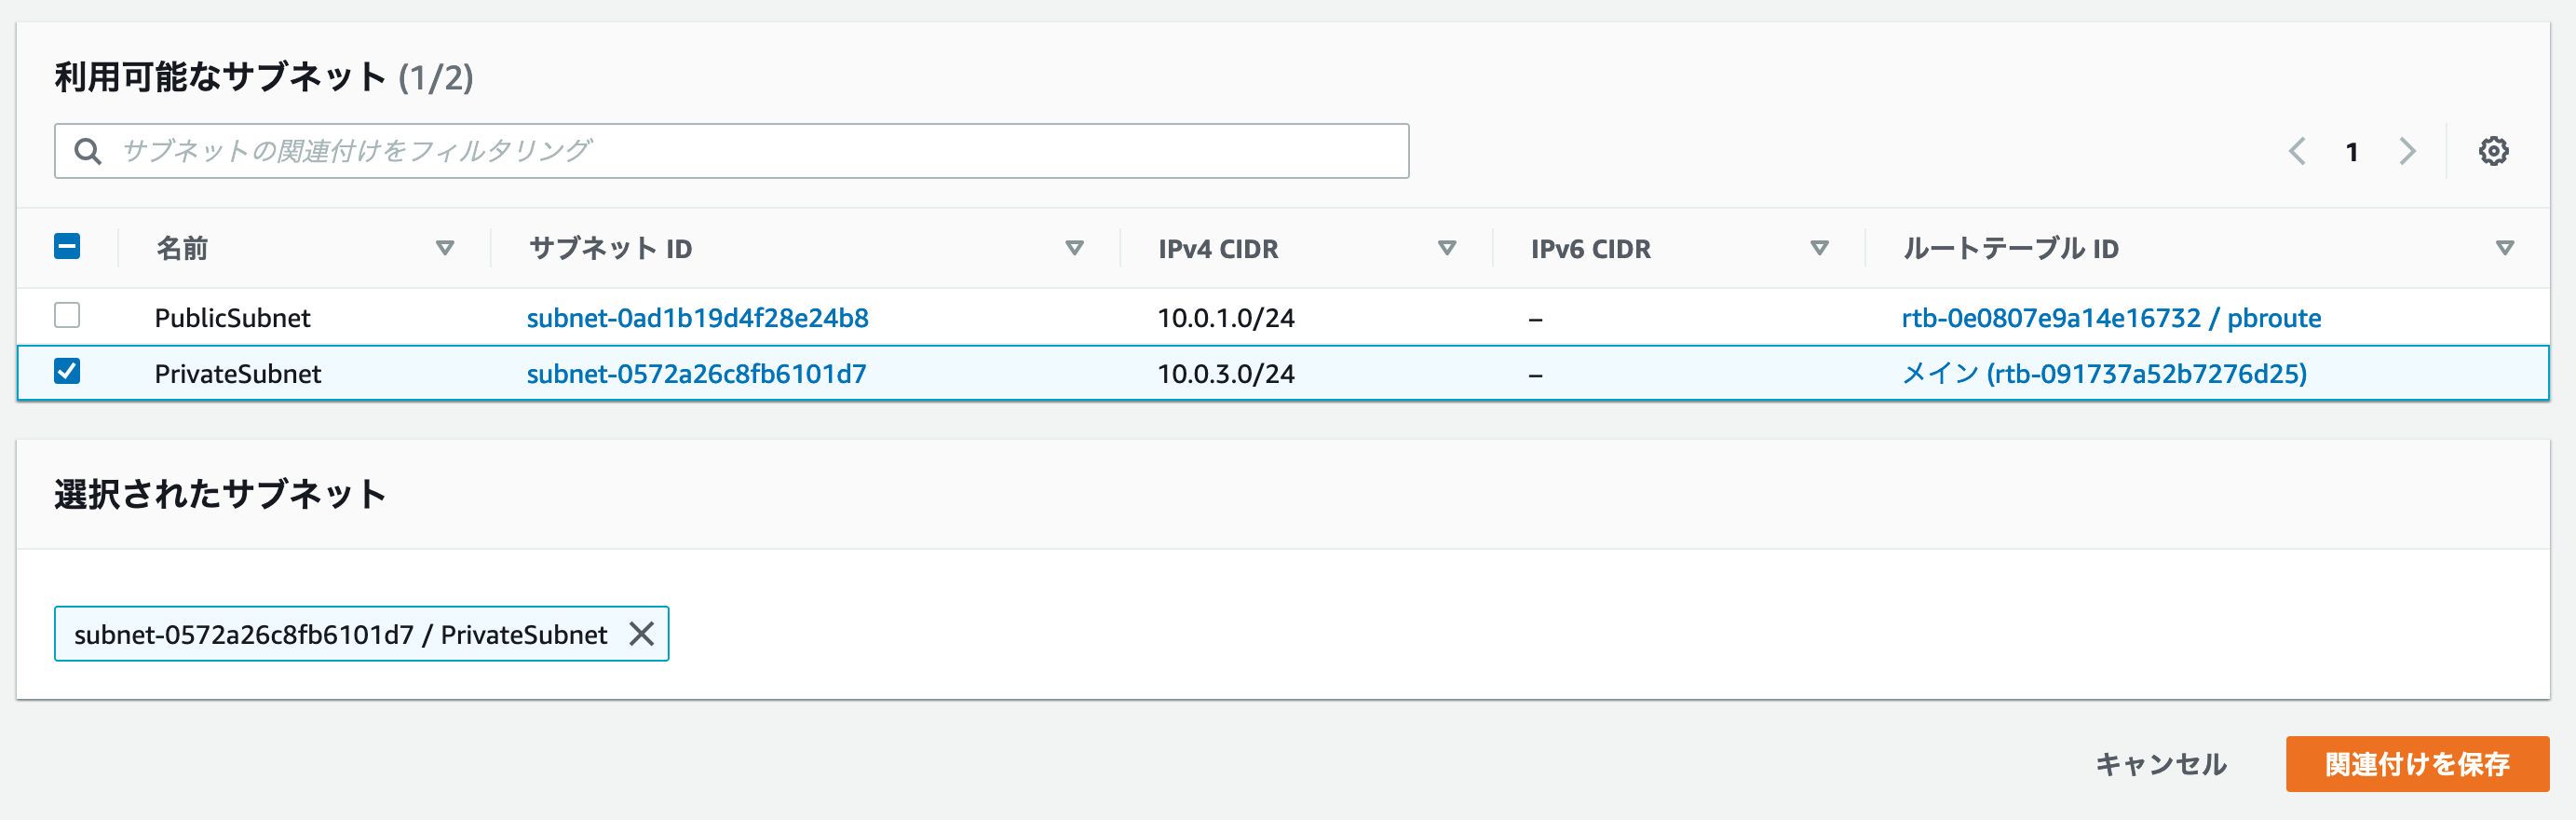This screenshot has width=2576, height=820.
Task: Click the search magnifier icon
Action: [x=88, y=151]
